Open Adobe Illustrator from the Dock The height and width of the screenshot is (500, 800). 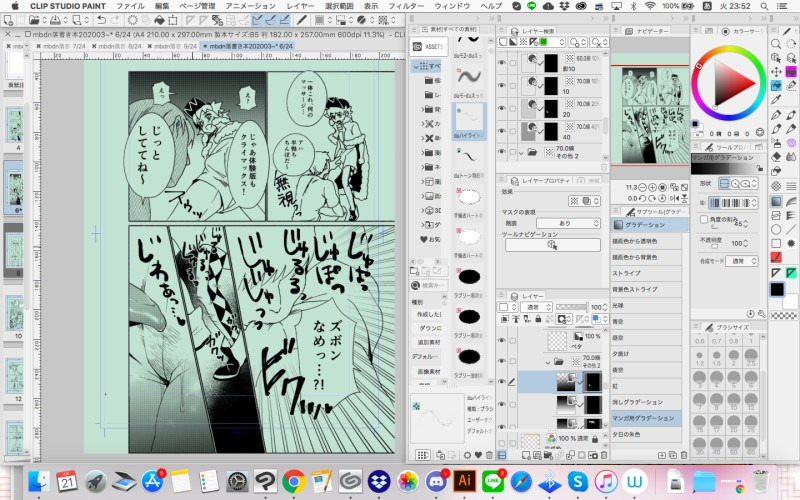coord(464,481)
